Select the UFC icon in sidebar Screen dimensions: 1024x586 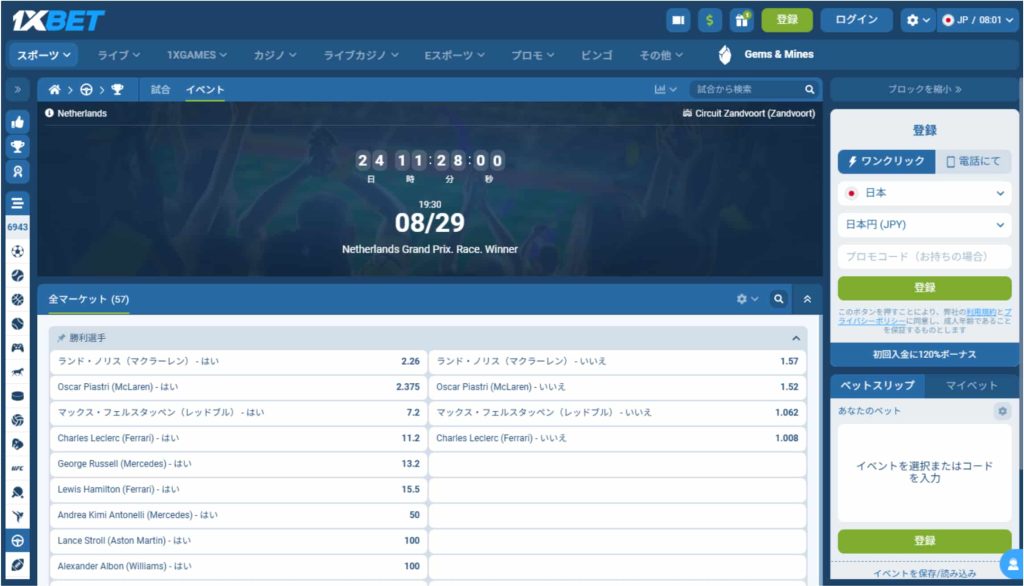coord(18,468)
